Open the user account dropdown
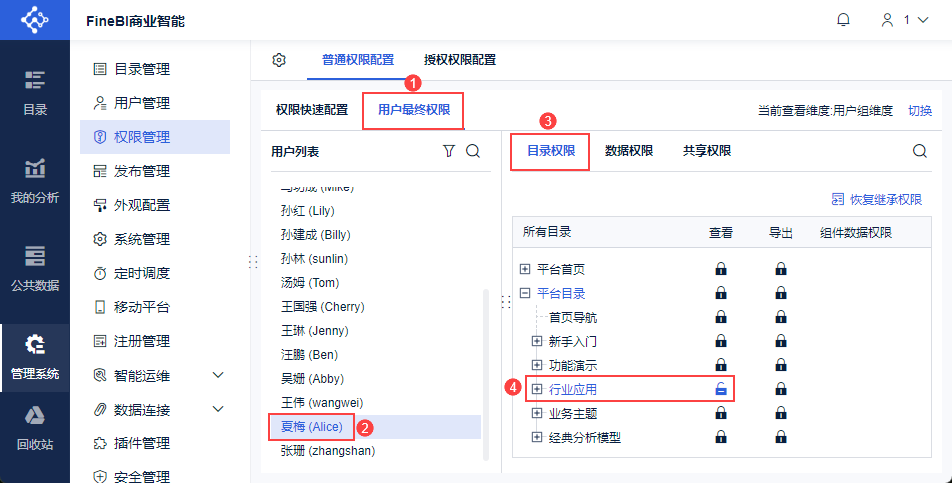Viewport: 952px width, 483px height. 903,20
